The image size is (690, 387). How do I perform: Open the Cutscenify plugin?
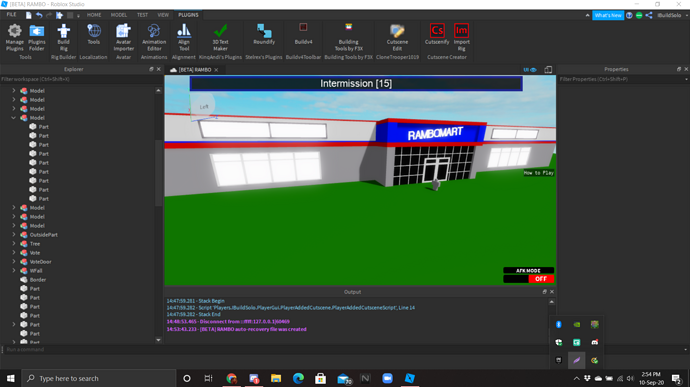click(437, 34)
